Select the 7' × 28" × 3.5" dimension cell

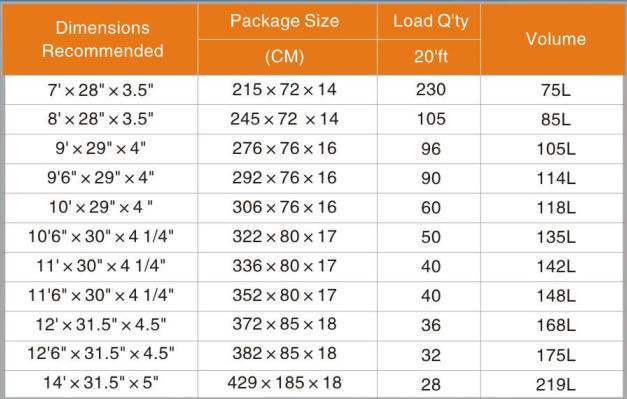point(101,90)
